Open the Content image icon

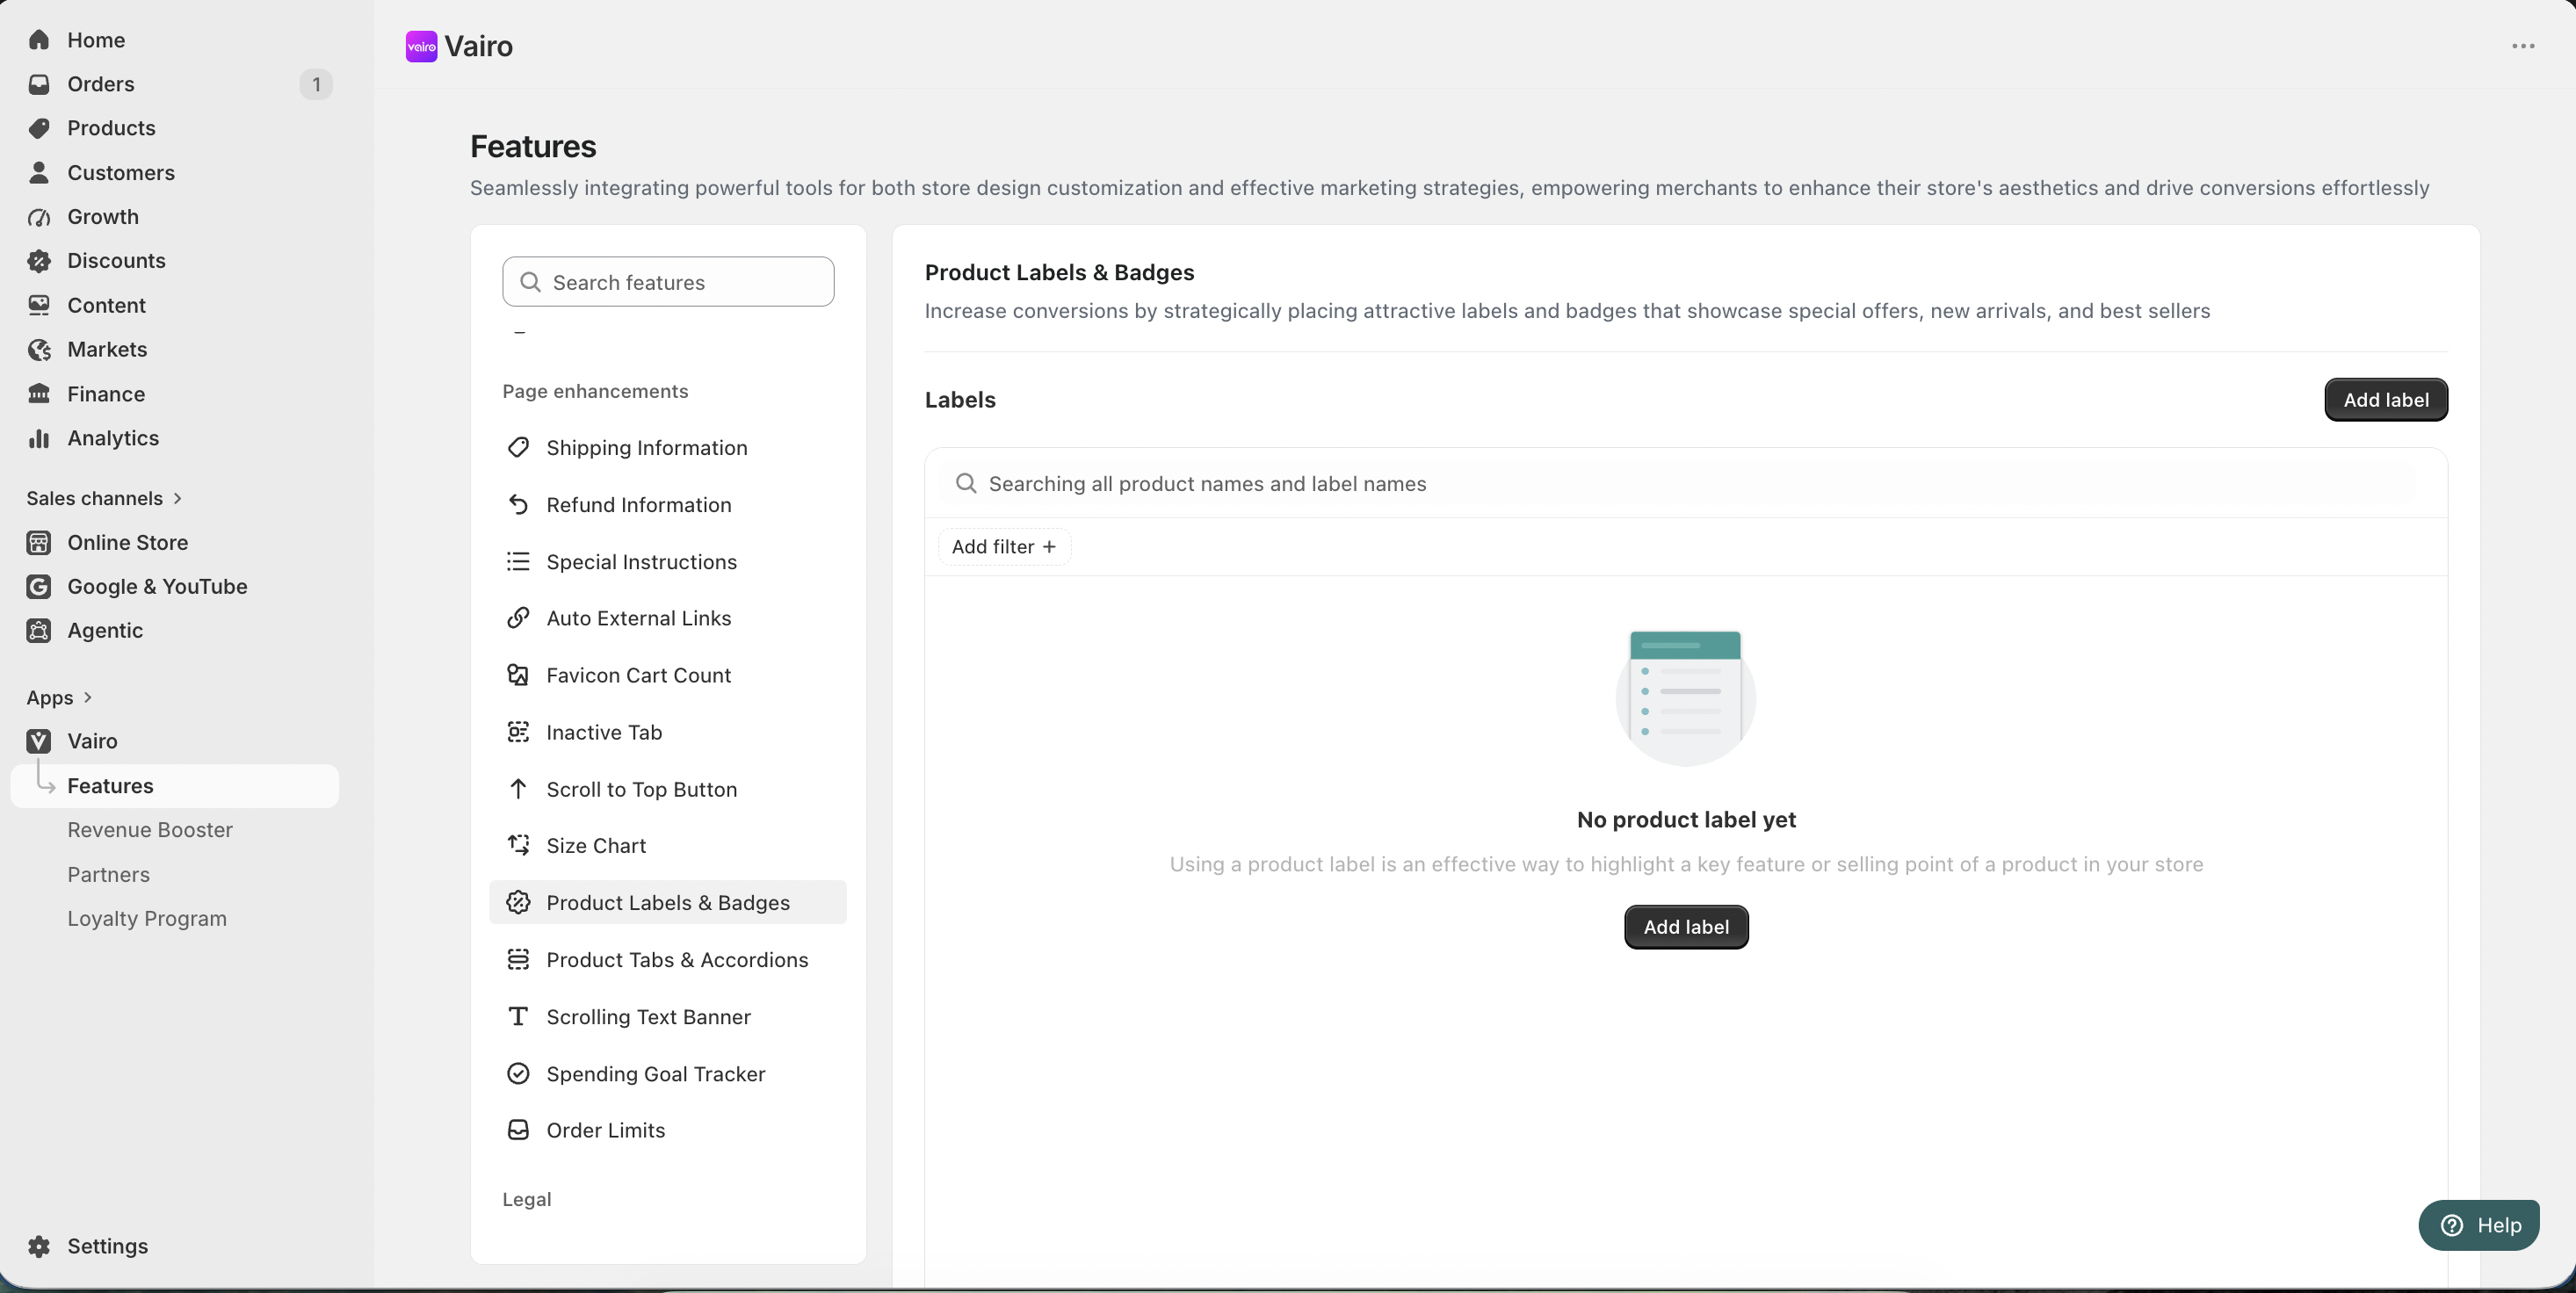click(x=39, y=305)
